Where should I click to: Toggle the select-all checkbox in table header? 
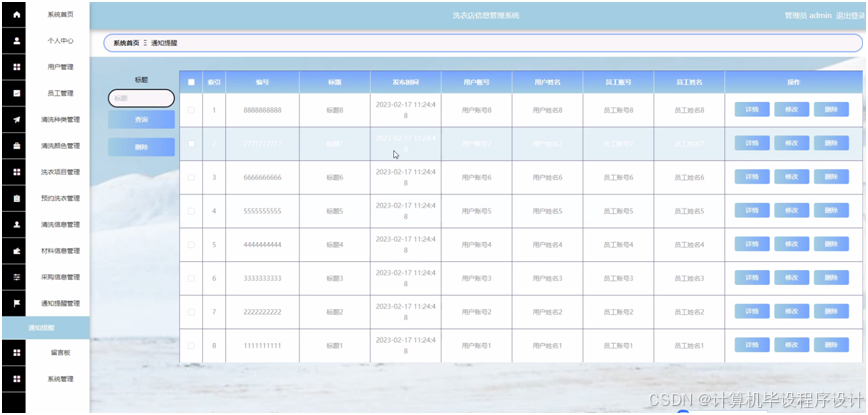(x=192, y=82)
